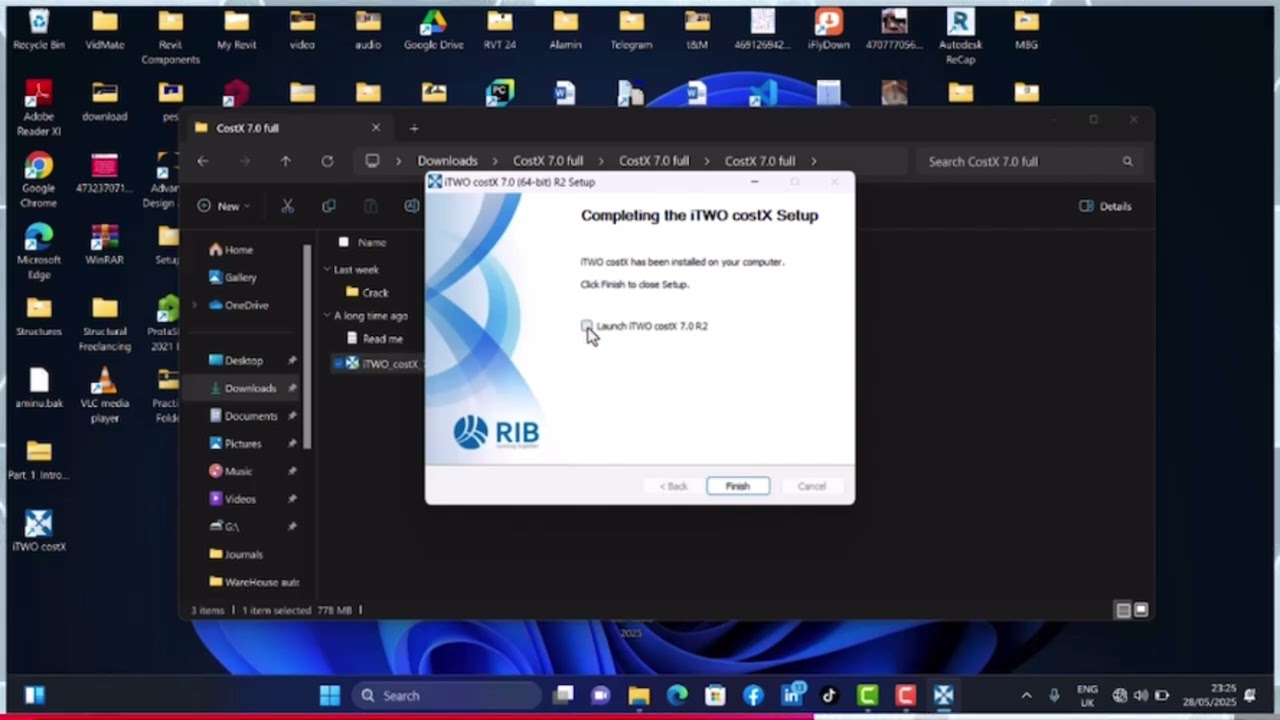Viewport: 1280px width, 720px height.
Task: Show hidden system tray icons
Action: pyautogui.click(x=1026, y=695)
